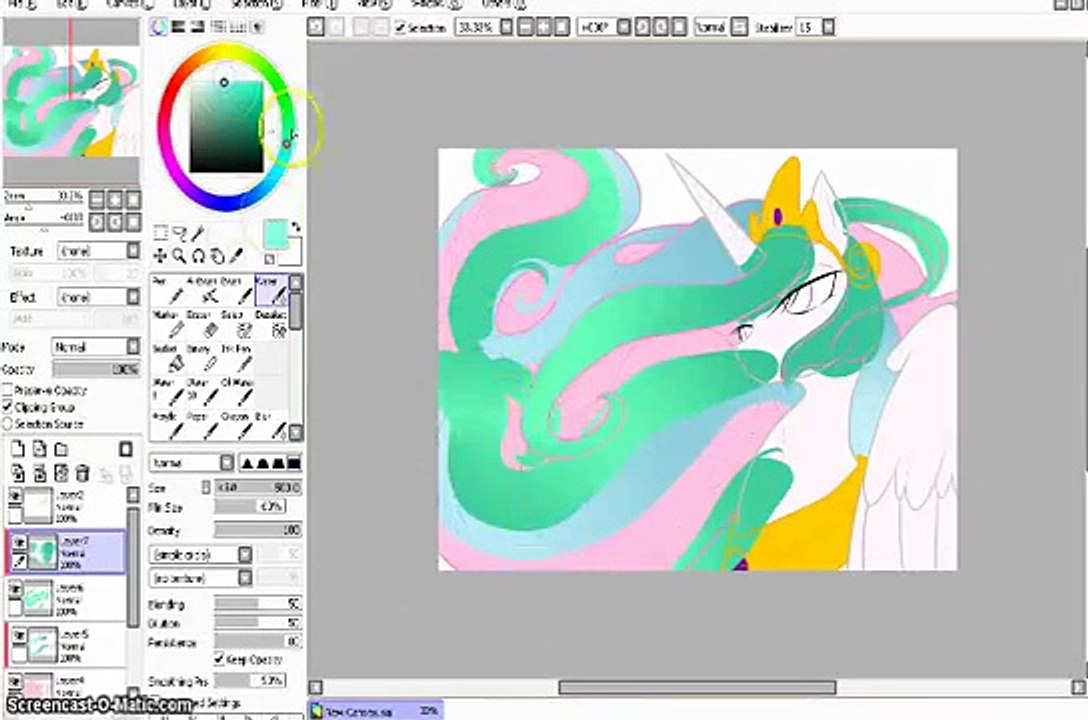
Task: Select the Pen brush
Action: click(x=169, y=291)
